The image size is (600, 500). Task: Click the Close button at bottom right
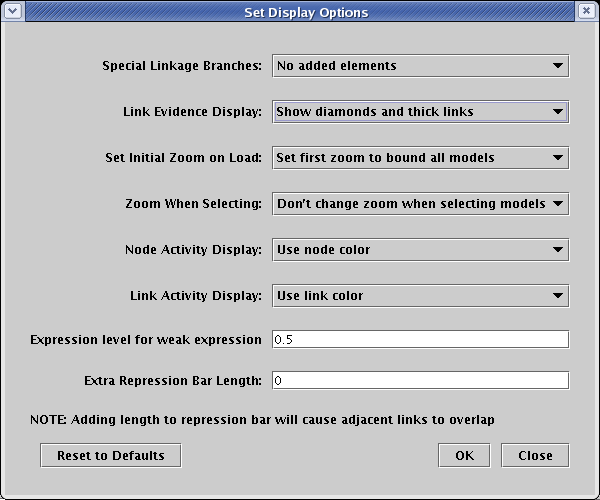[535, 455]
